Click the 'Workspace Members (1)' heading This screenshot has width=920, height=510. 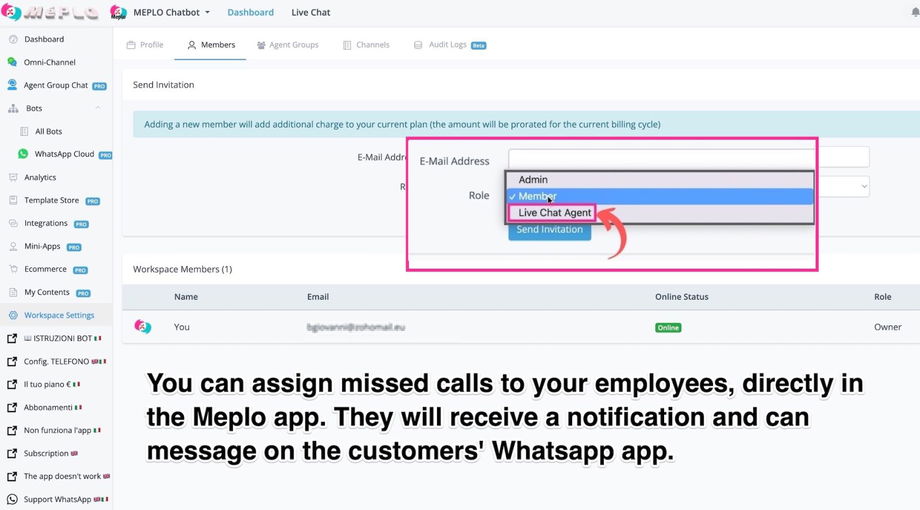182,269
